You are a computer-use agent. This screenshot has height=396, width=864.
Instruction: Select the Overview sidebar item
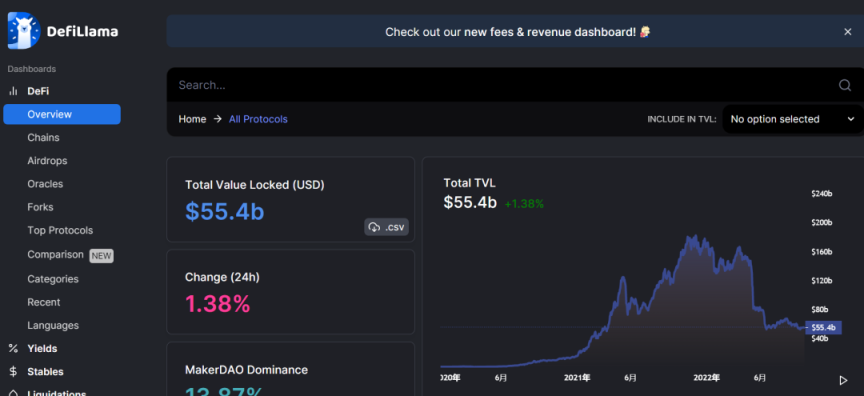pos(62,115)
